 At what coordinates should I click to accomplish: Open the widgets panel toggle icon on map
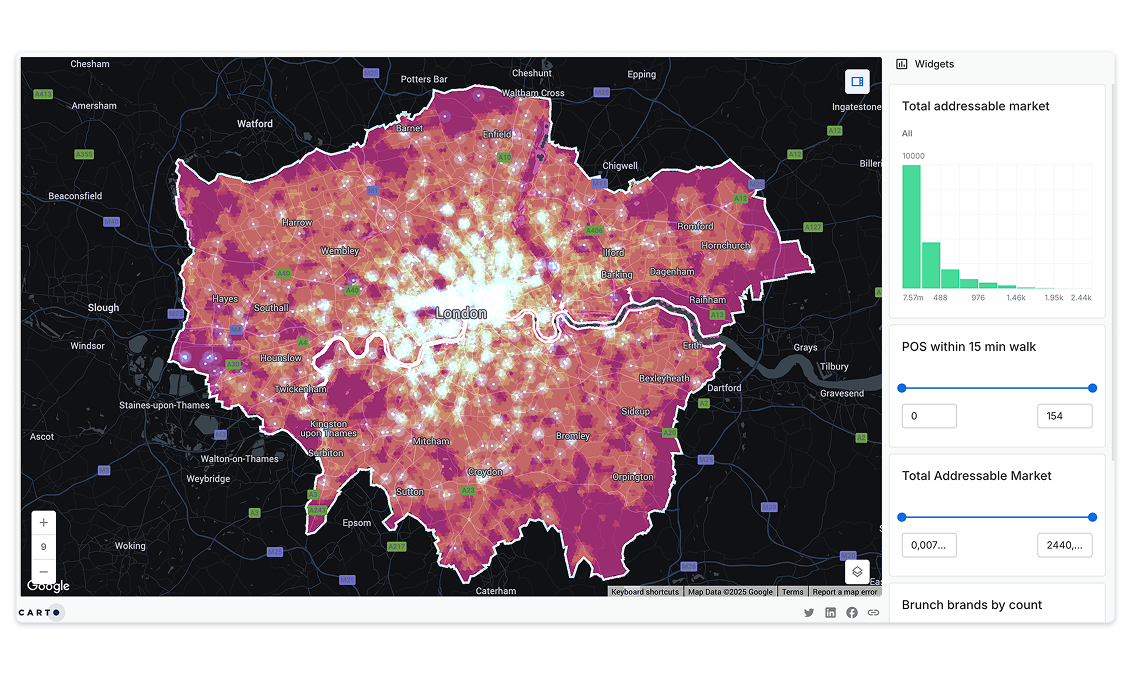pyautogui.click(x=857, y=81)
